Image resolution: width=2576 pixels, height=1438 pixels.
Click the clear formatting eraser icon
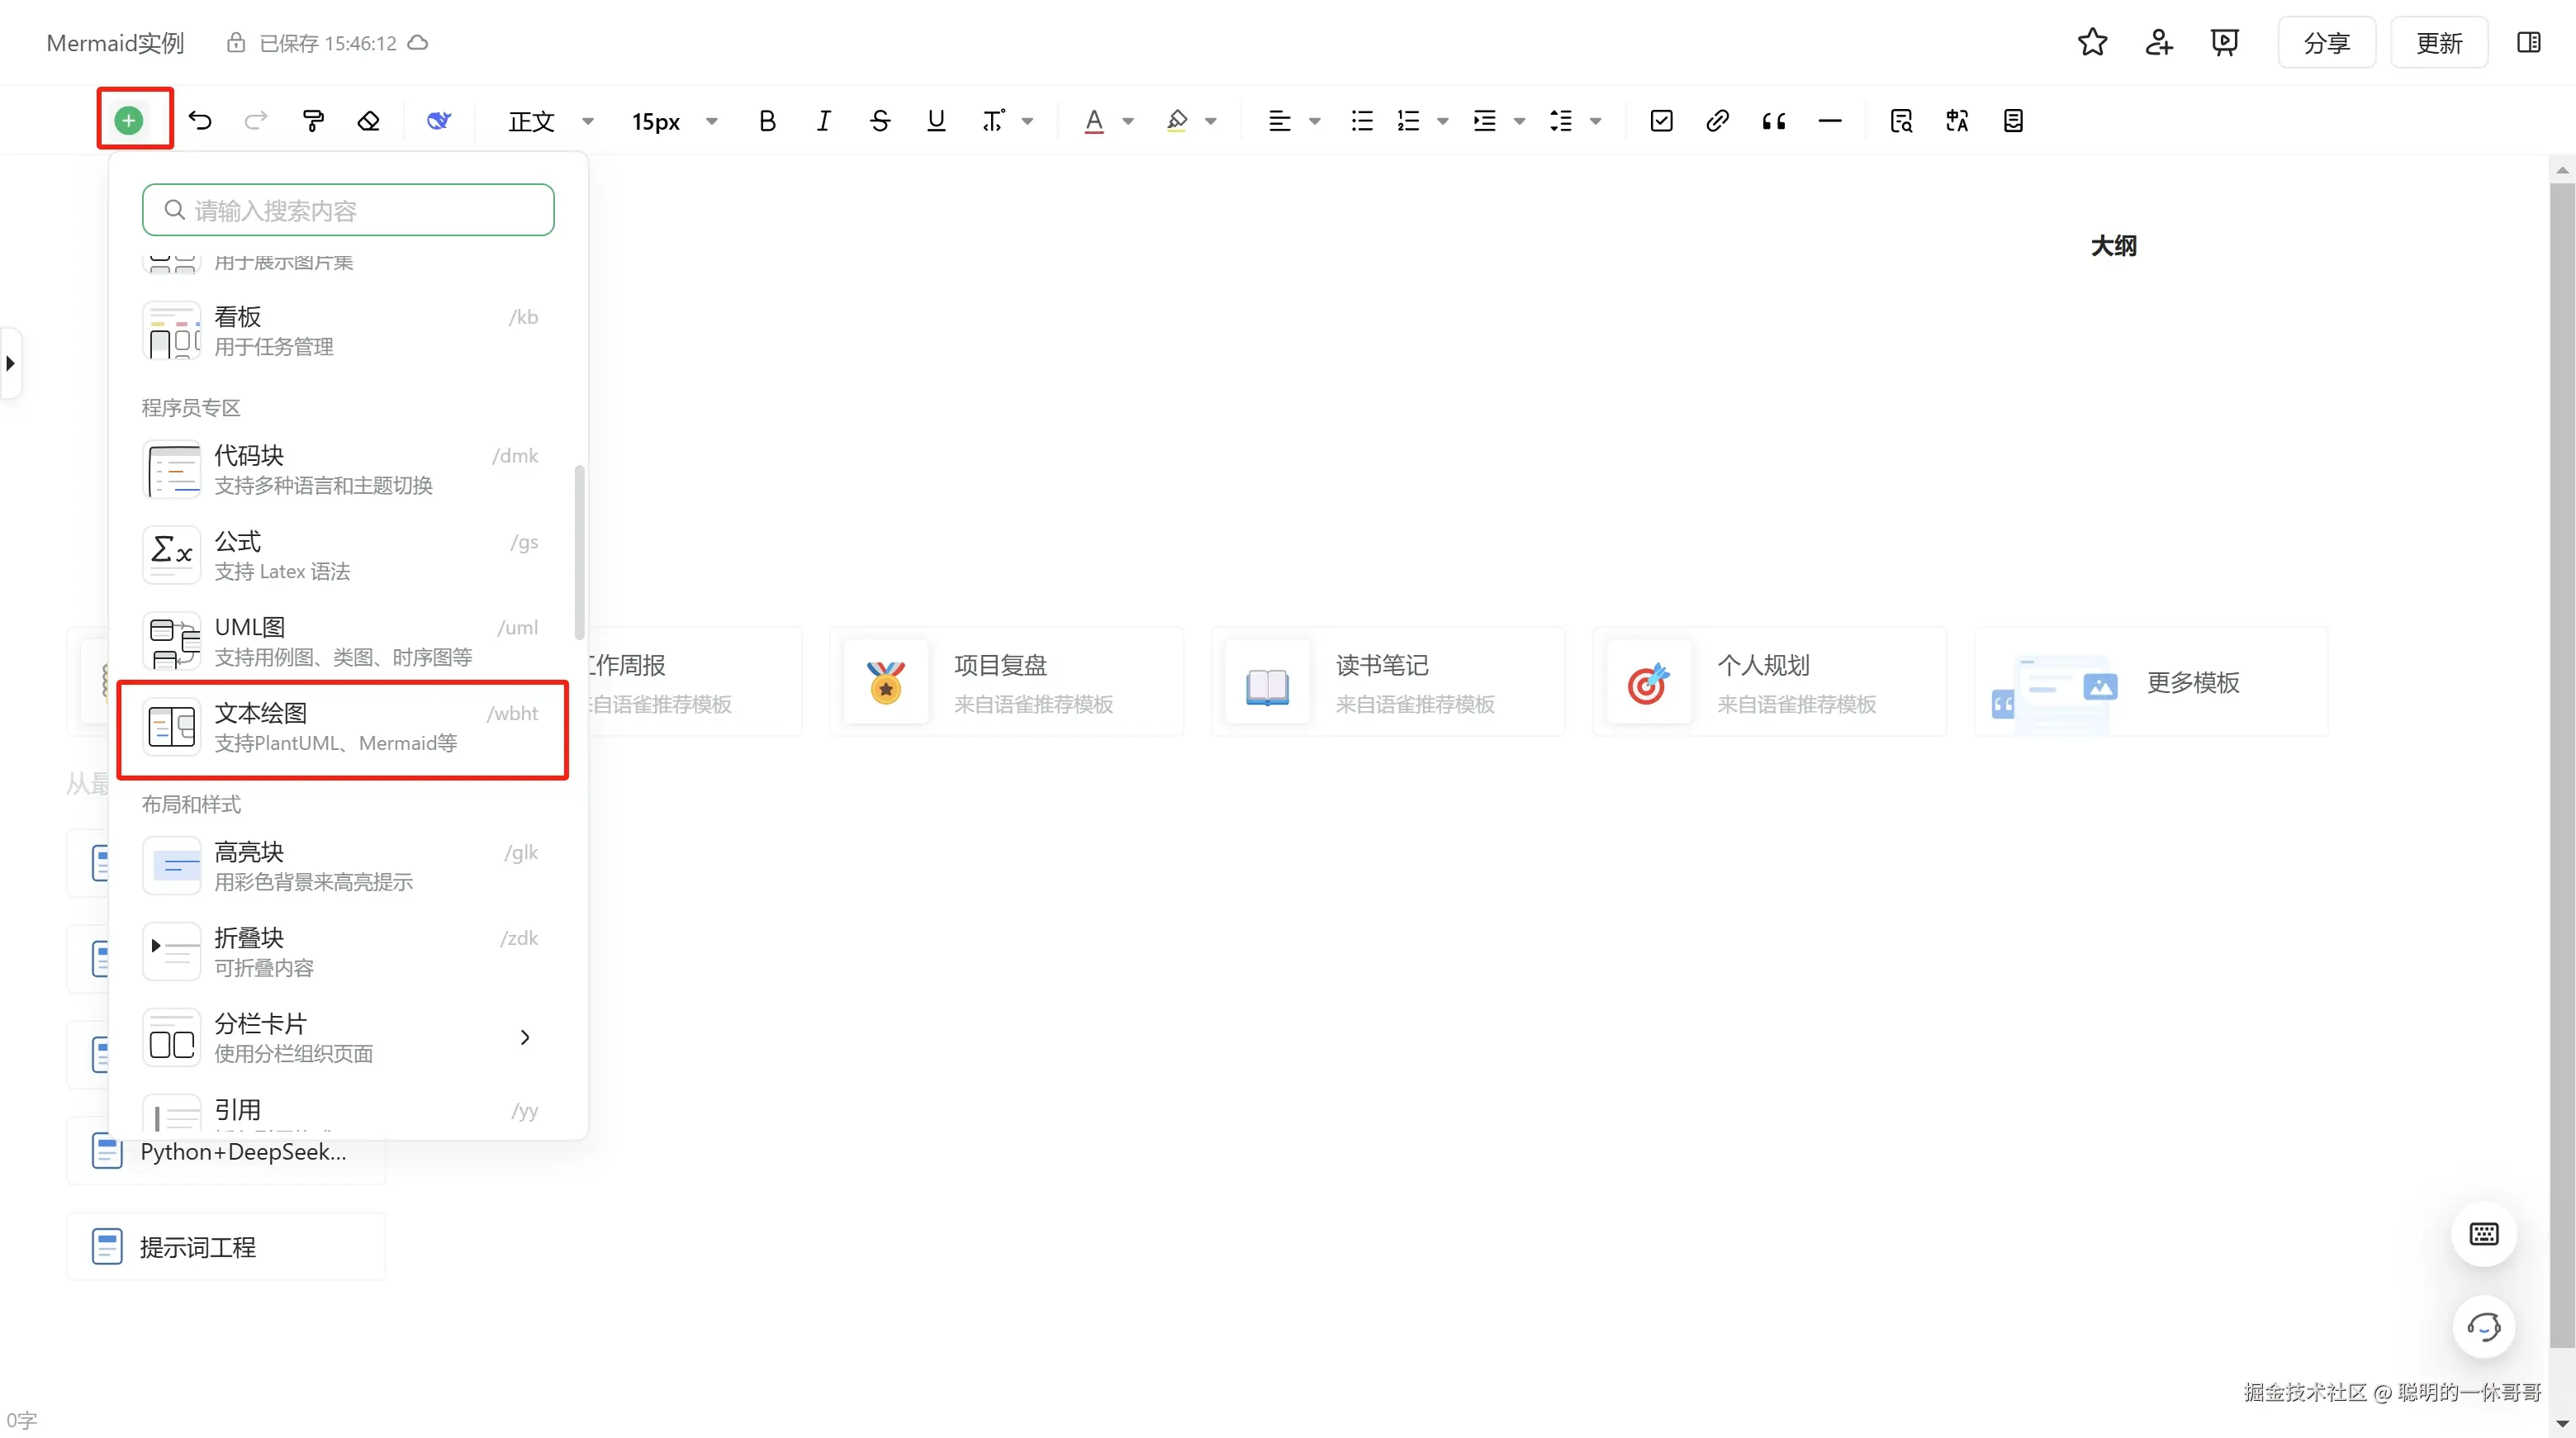(369, 121)
